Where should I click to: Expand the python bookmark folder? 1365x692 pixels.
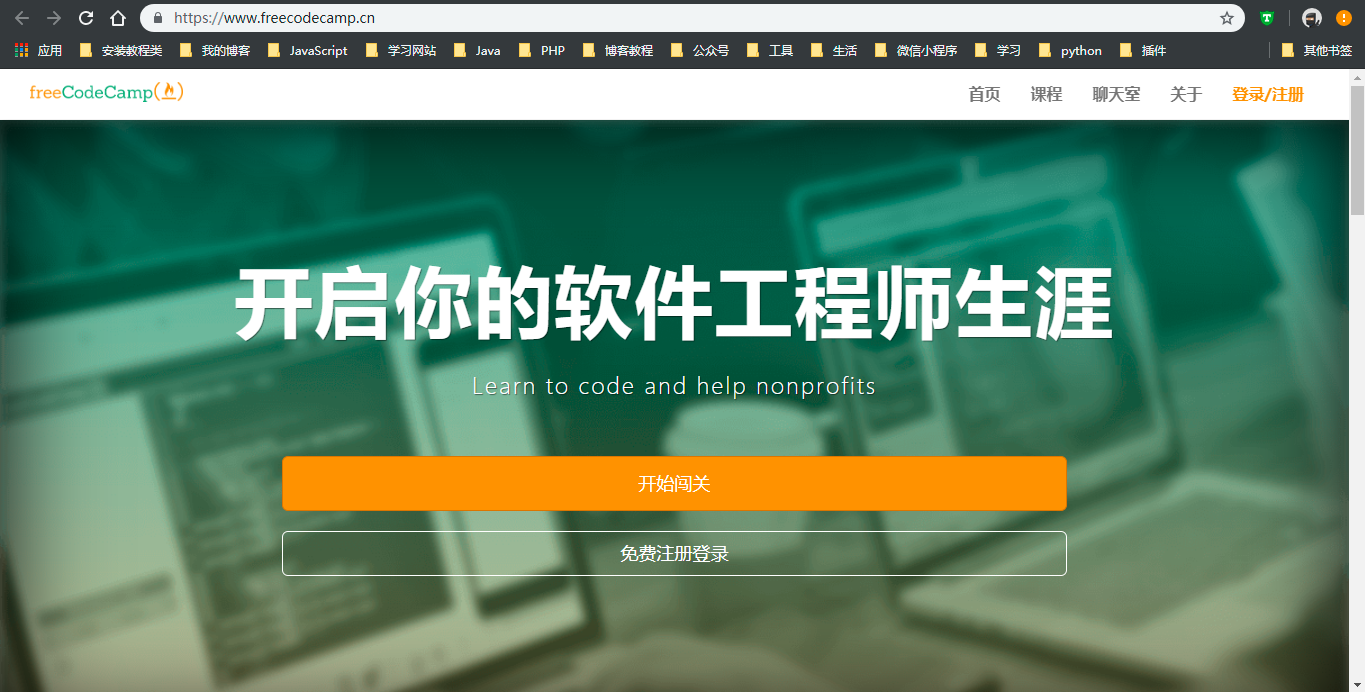tap(1070, 50)
